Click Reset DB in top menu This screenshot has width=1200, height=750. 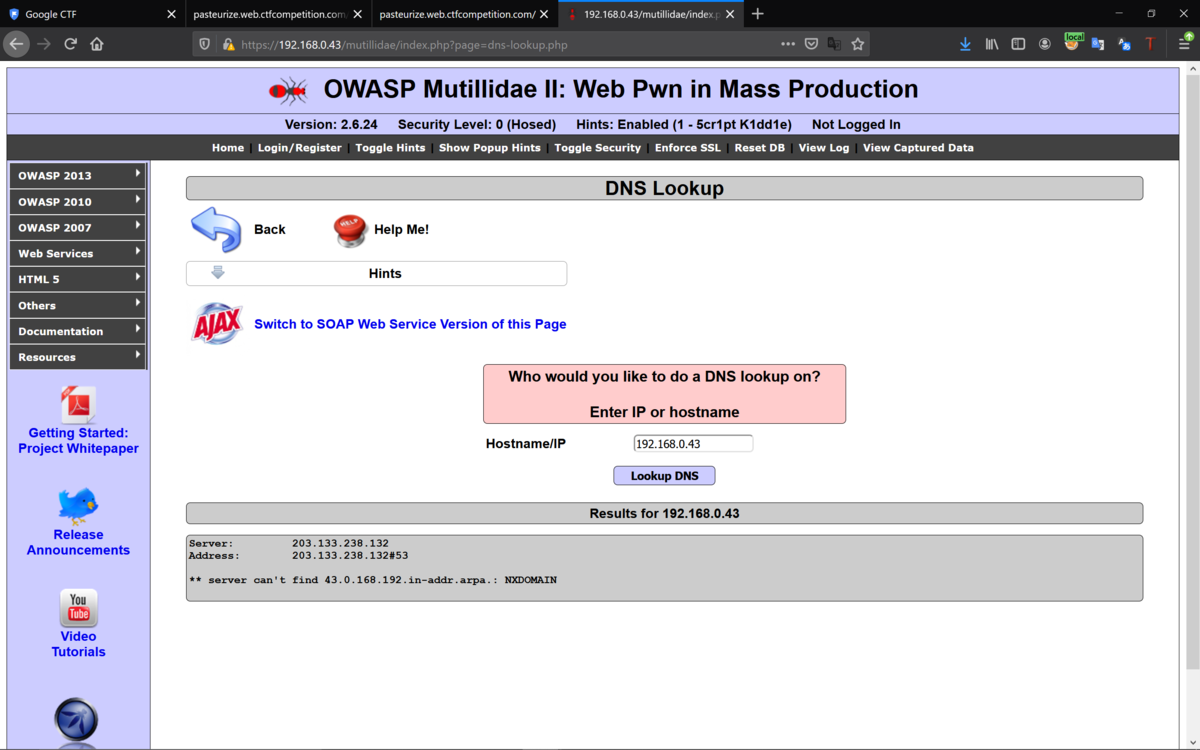760,148
